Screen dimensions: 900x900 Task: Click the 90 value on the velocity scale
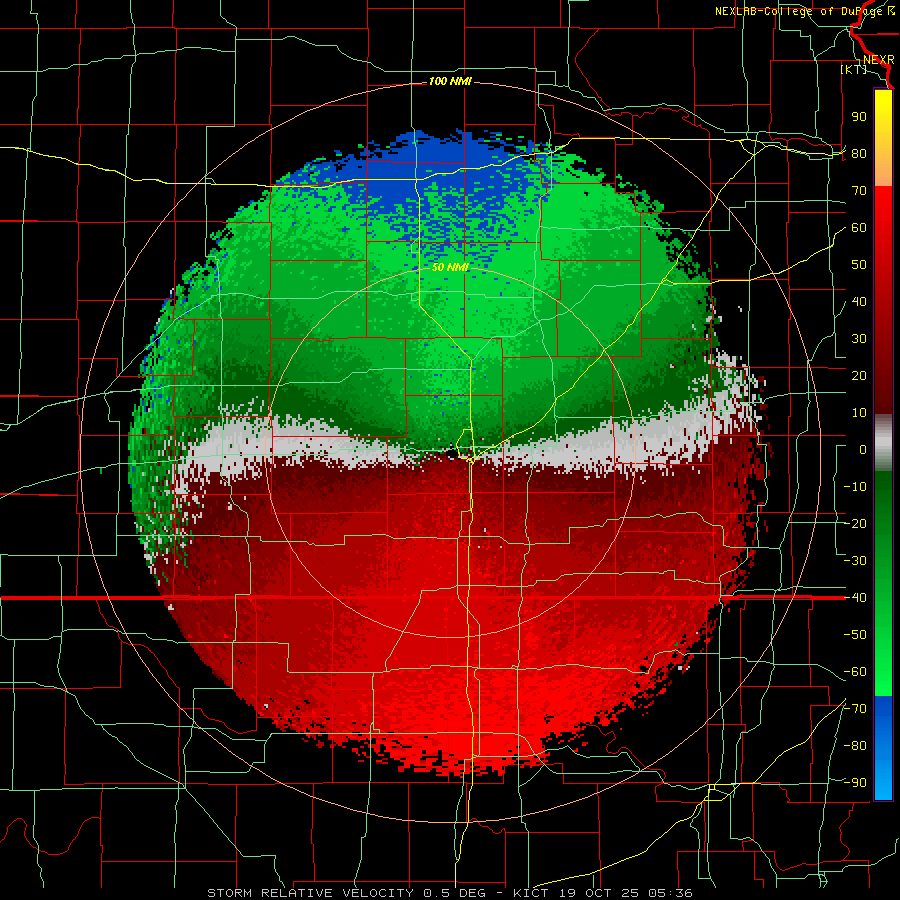coord(859,117)
